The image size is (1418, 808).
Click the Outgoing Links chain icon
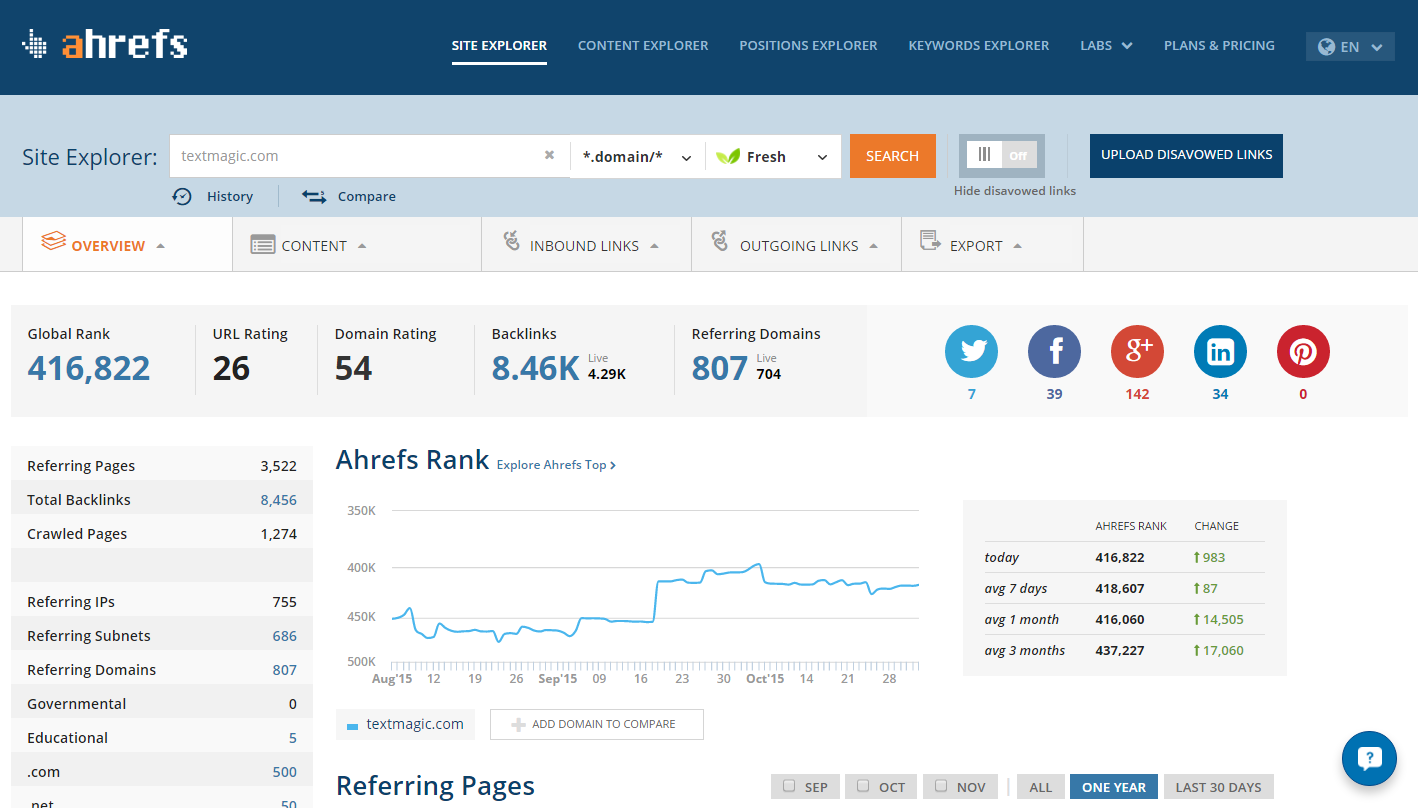[720, 241]
